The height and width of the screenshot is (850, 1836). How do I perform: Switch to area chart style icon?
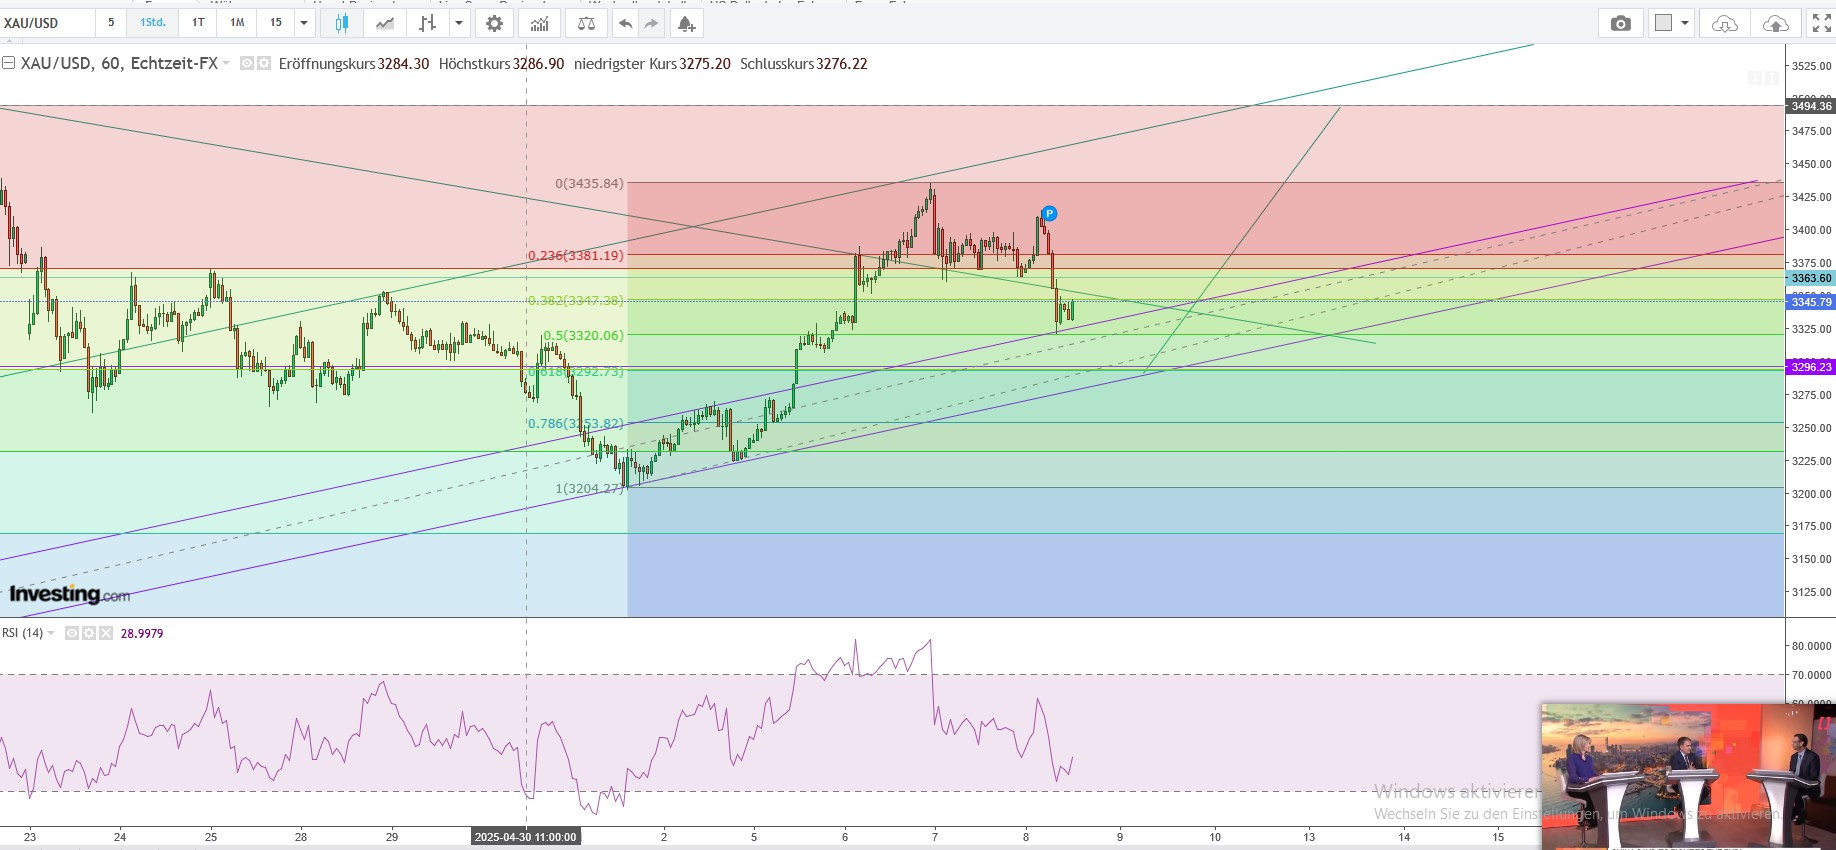pyautogui.click(x=385, y=23)
